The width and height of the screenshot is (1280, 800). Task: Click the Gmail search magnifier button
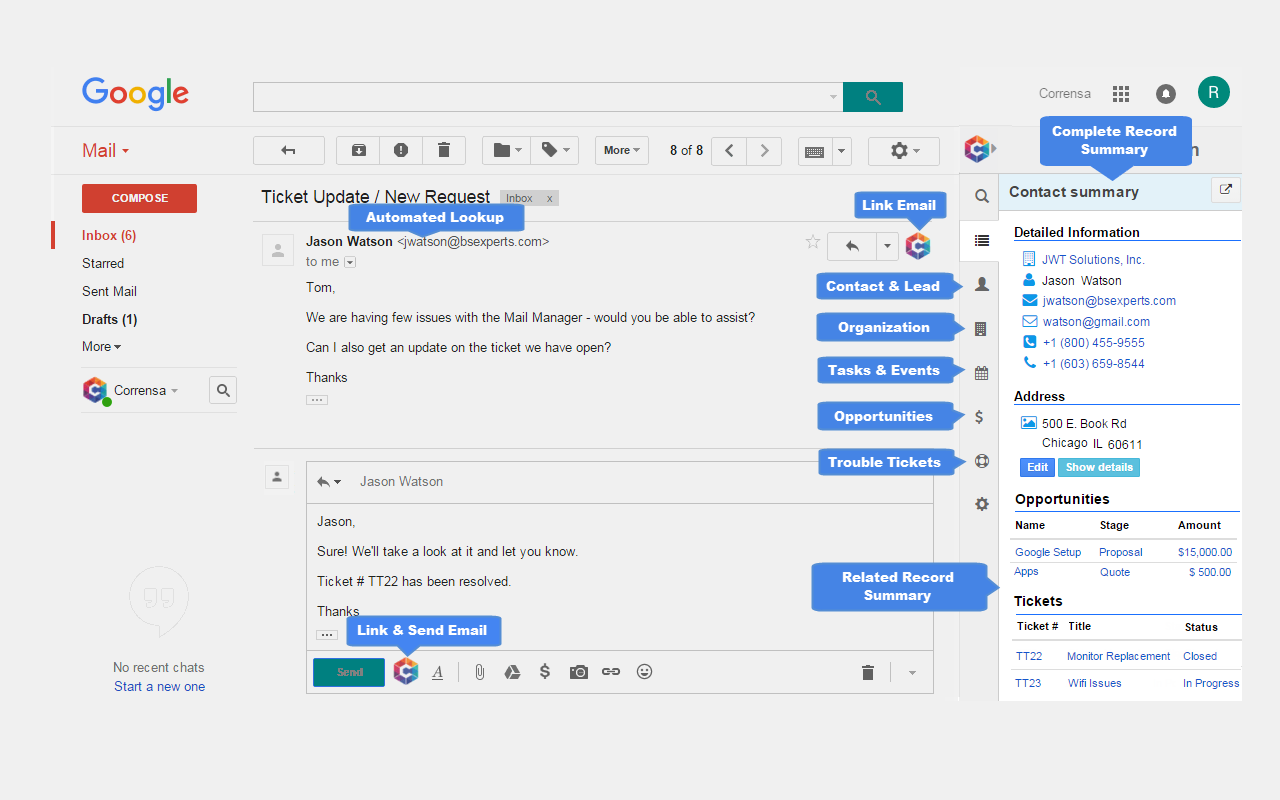(873, 97)
